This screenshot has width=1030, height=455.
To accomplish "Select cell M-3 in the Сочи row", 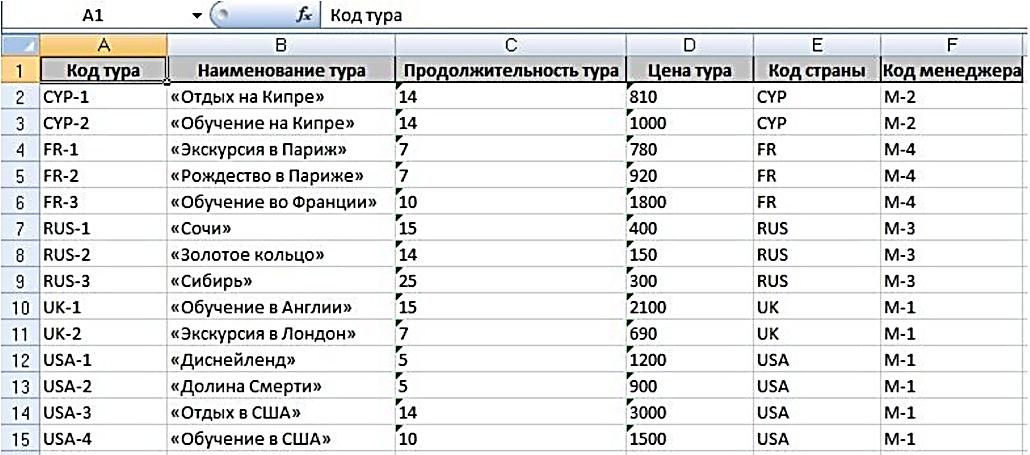I will (x=953, y=229).
